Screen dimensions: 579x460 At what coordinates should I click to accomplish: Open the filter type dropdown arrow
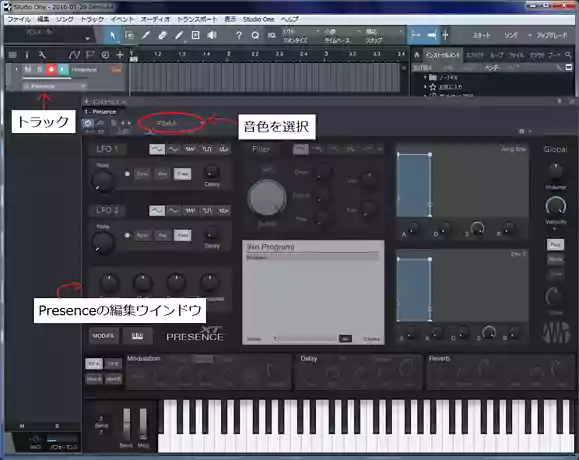tap(379, 149)
